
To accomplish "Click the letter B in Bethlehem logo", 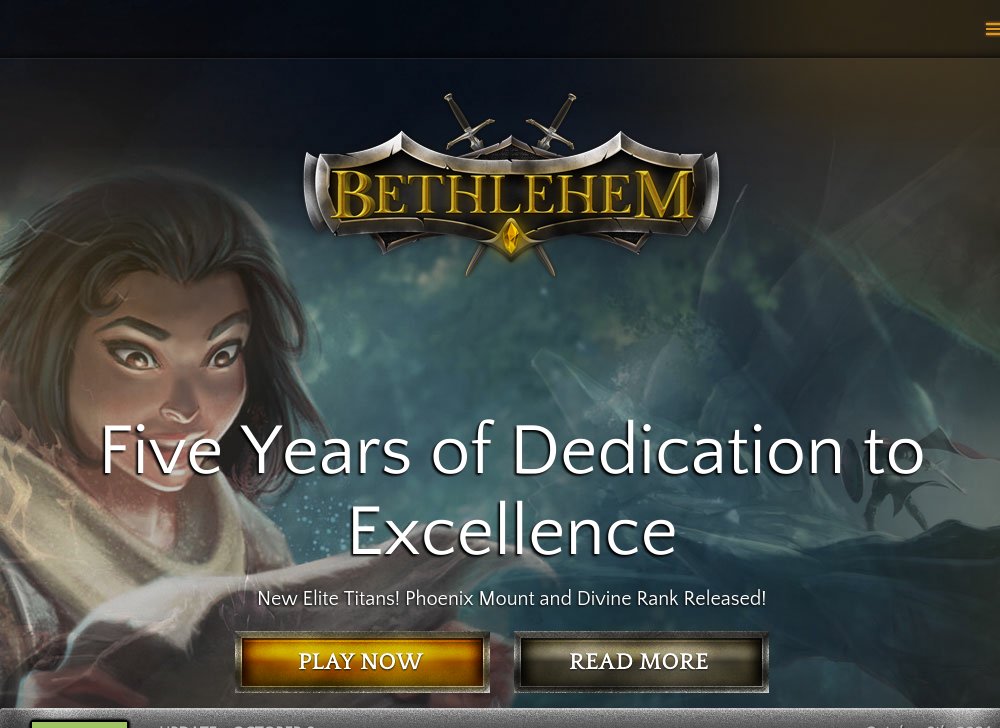I will click(x=353, y=194).
